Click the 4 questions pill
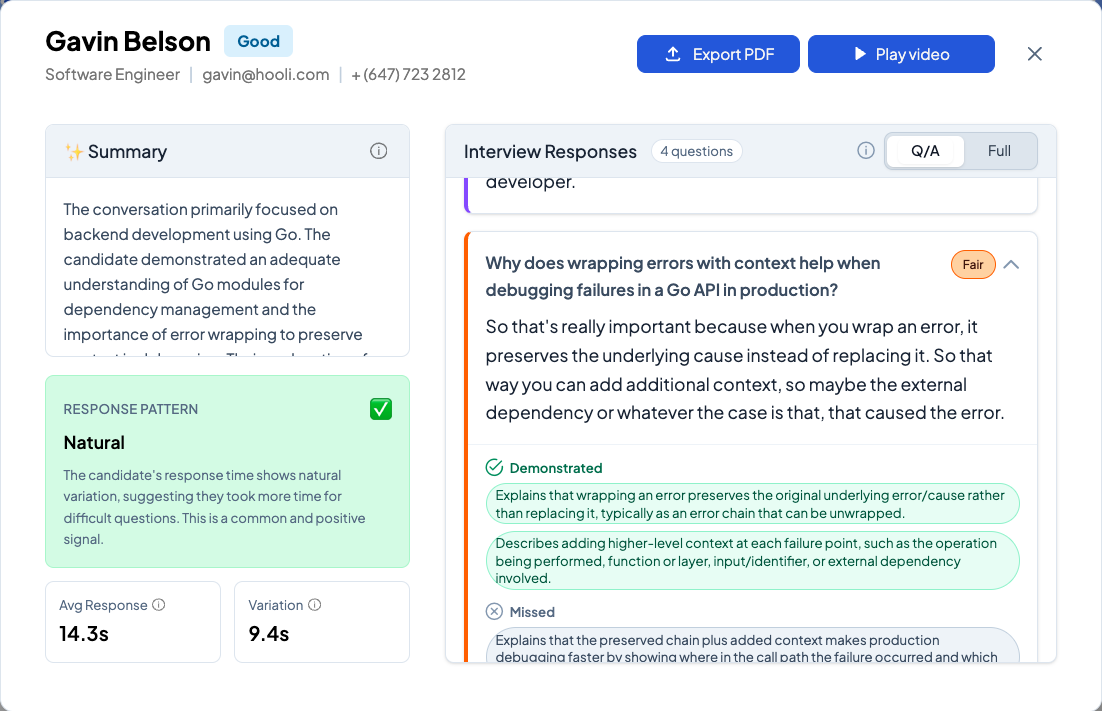1102x711 pixels. [x=696, y=151]
